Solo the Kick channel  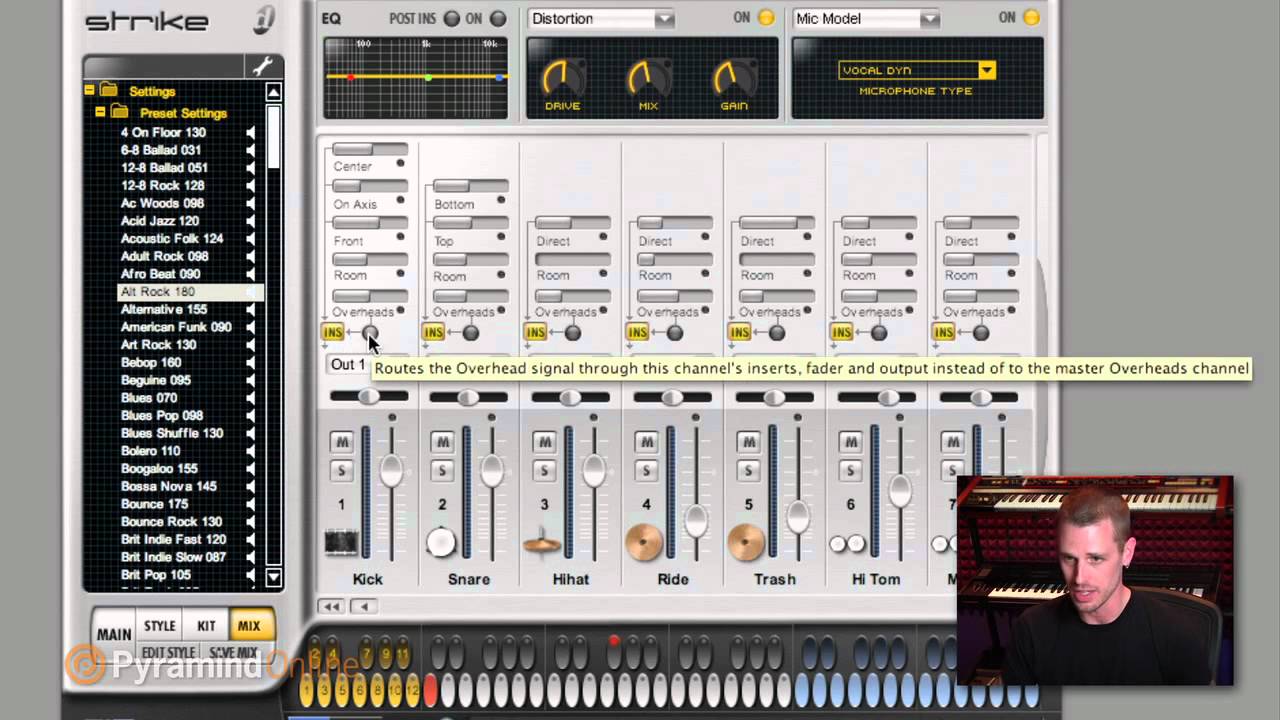tap(342, 471)
